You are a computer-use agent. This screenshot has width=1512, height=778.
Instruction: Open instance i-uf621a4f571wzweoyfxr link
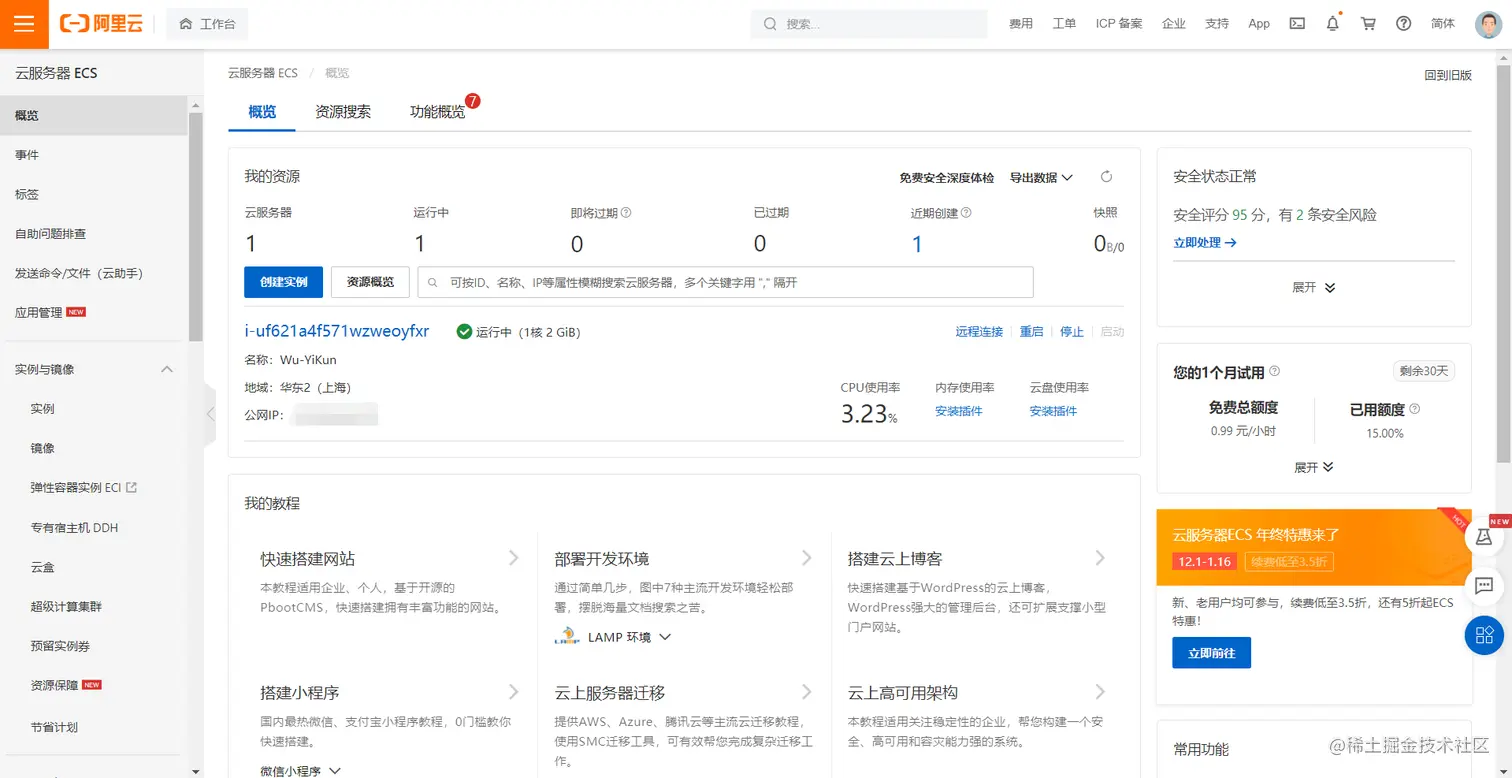(x=336, y=331)
